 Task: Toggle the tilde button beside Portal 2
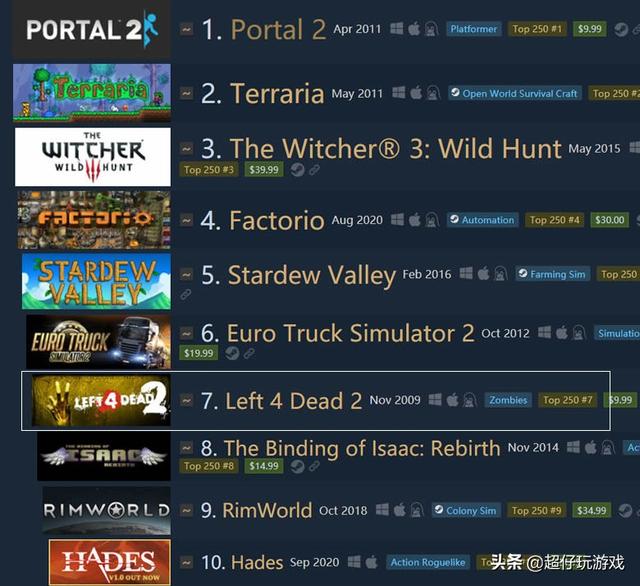point(187,29)
